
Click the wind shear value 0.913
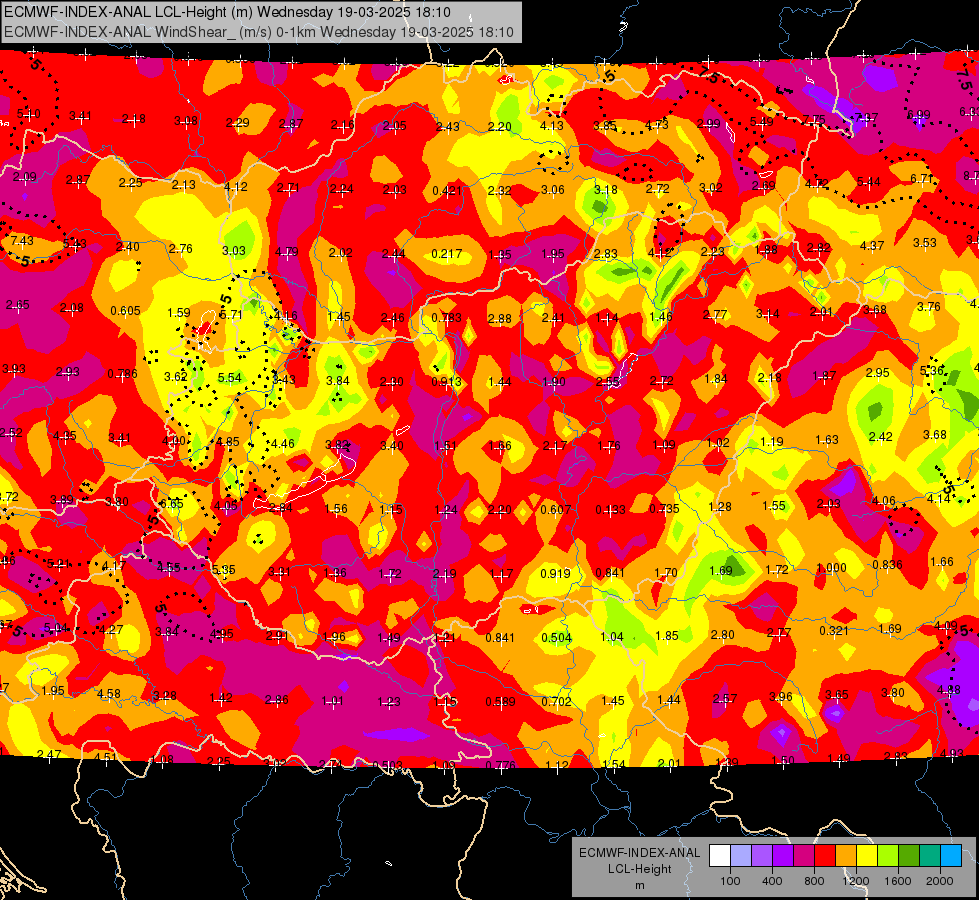[447, 382]
